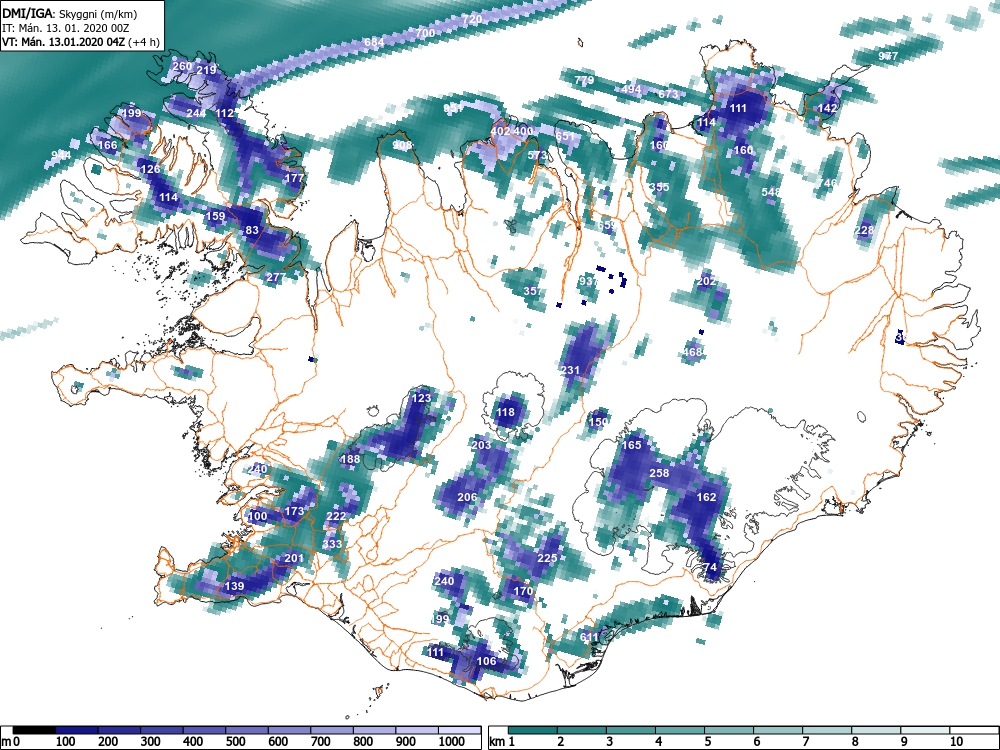Click the legend label '1000' on the metre scale

[452, 742]
